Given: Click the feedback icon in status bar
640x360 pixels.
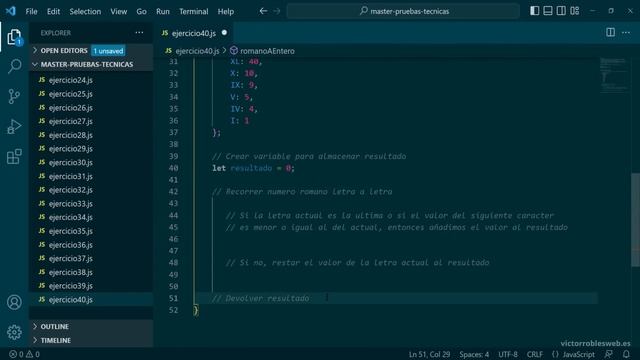Looking at the screenshot, I should pyautogui.click(x=609, y=354).
